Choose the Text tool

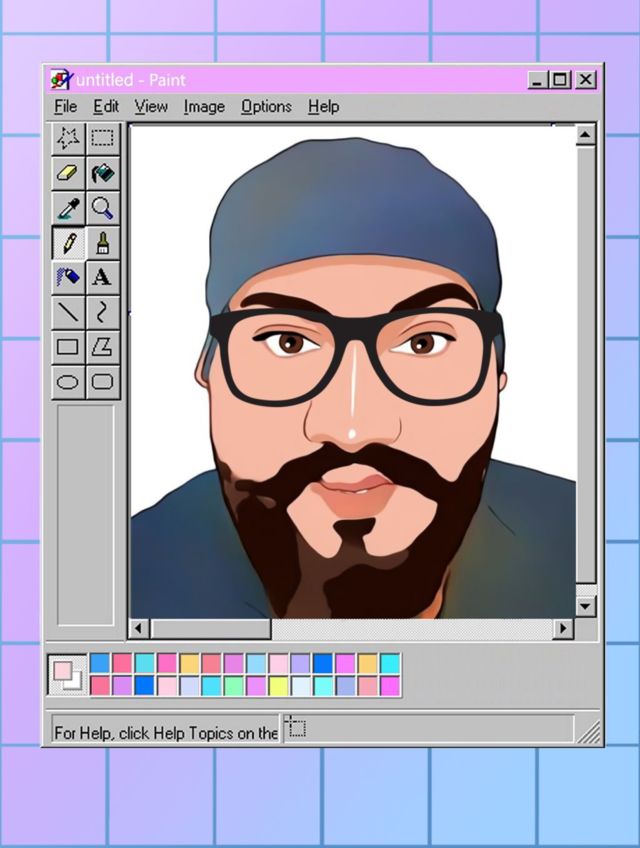[x=102, y=277]
